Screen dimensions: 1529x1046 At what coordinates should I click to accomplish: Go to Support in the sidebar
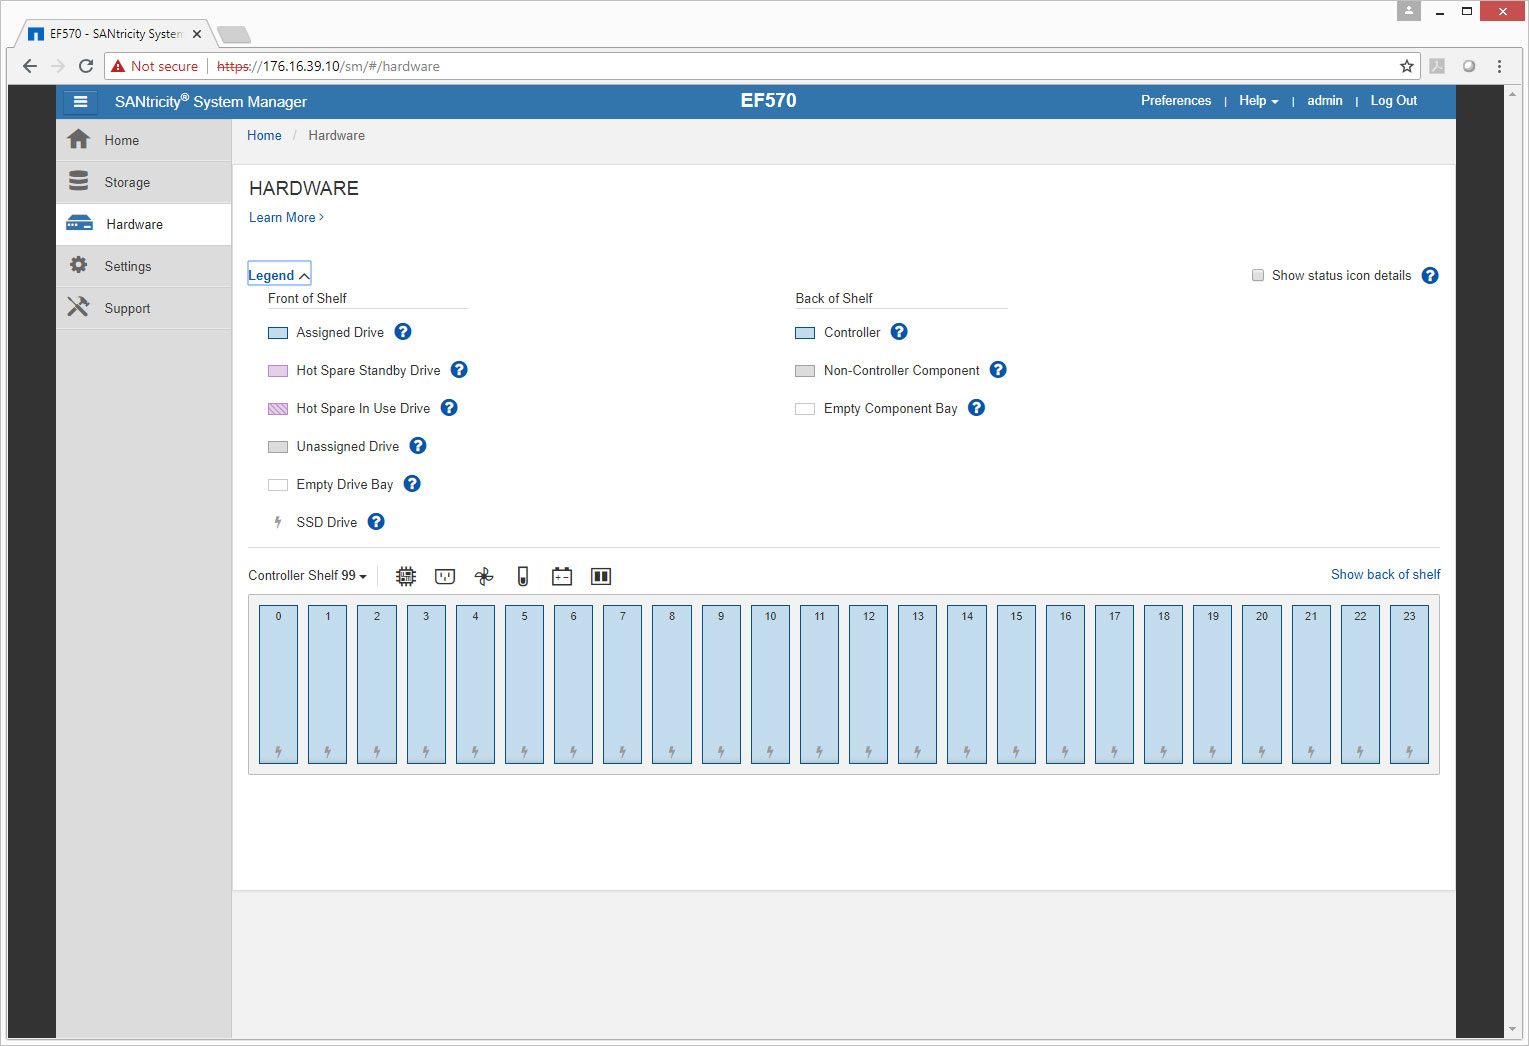127,309
